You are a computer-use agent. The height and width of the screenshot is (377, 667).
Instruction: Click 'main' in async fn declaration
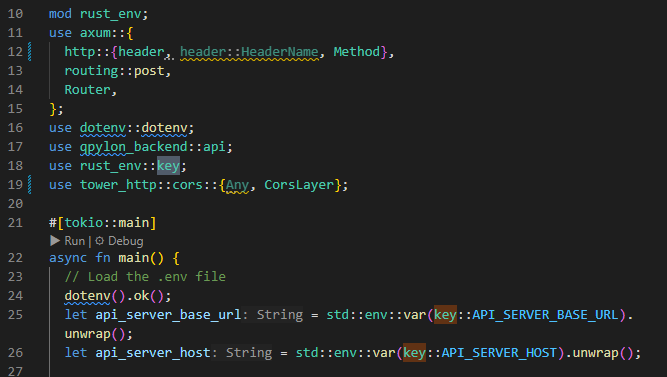[x=134, y=257]
